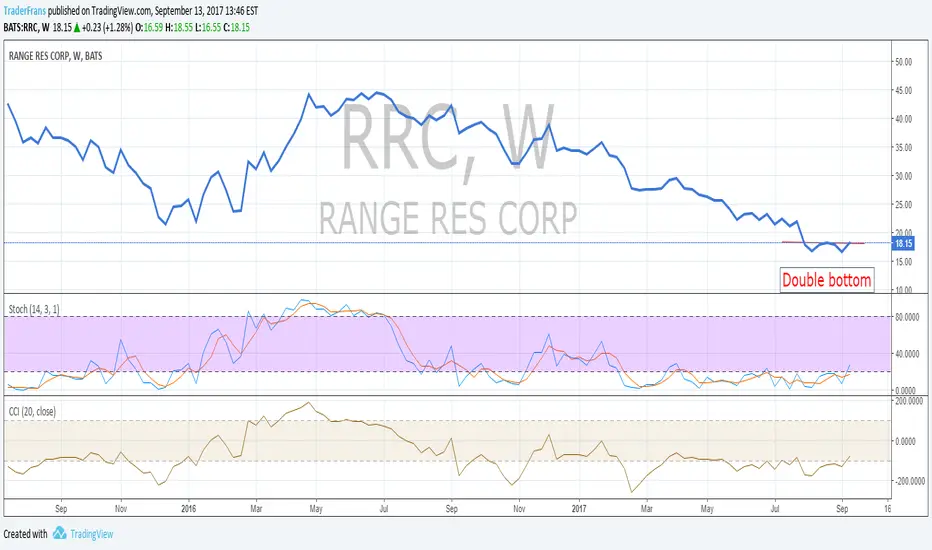Click the 18.15 current price tag

(903, 243)
